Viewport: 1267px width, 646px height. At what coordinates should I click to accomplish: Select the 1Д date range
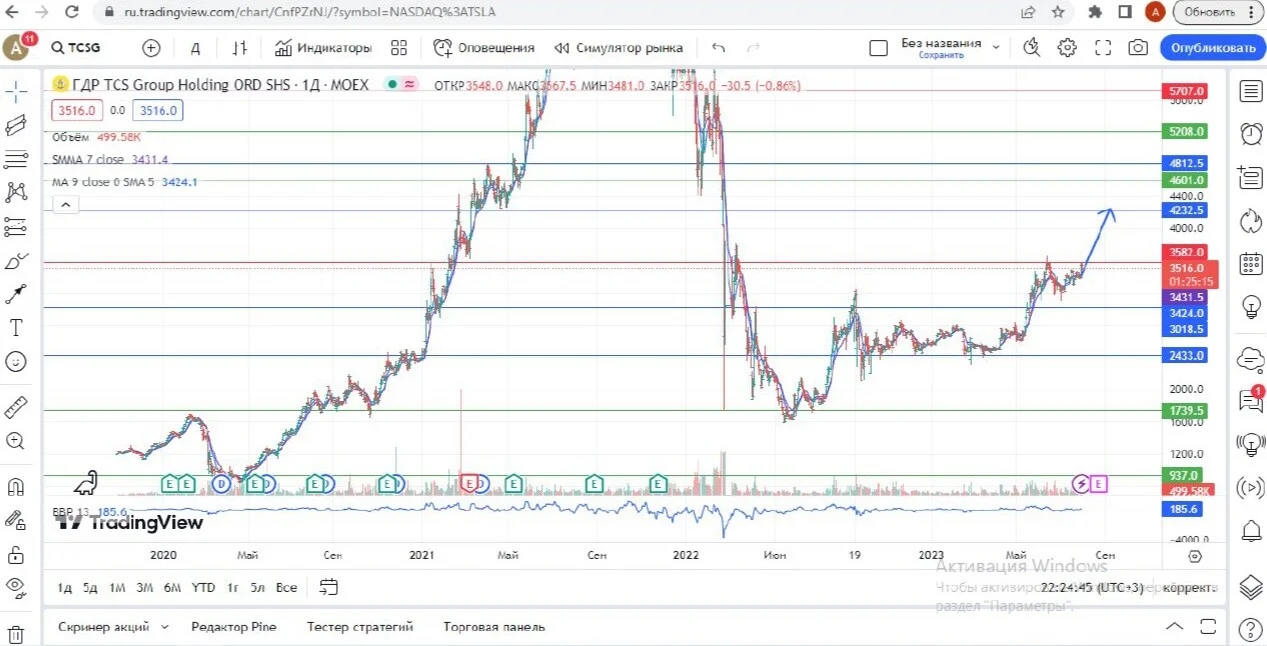coord(64,587)
